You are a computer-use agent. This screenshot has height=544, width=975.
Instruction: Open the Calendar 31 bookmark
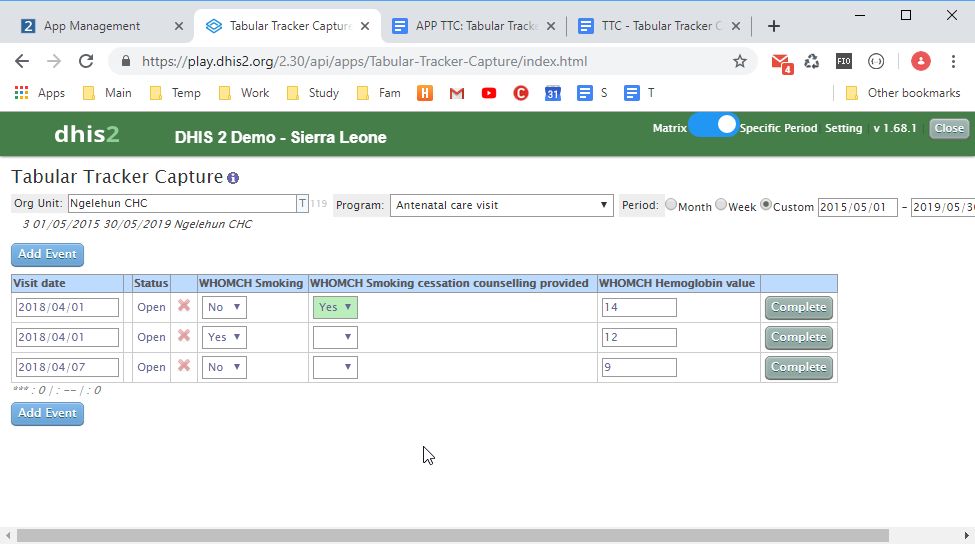coord(553,93)
